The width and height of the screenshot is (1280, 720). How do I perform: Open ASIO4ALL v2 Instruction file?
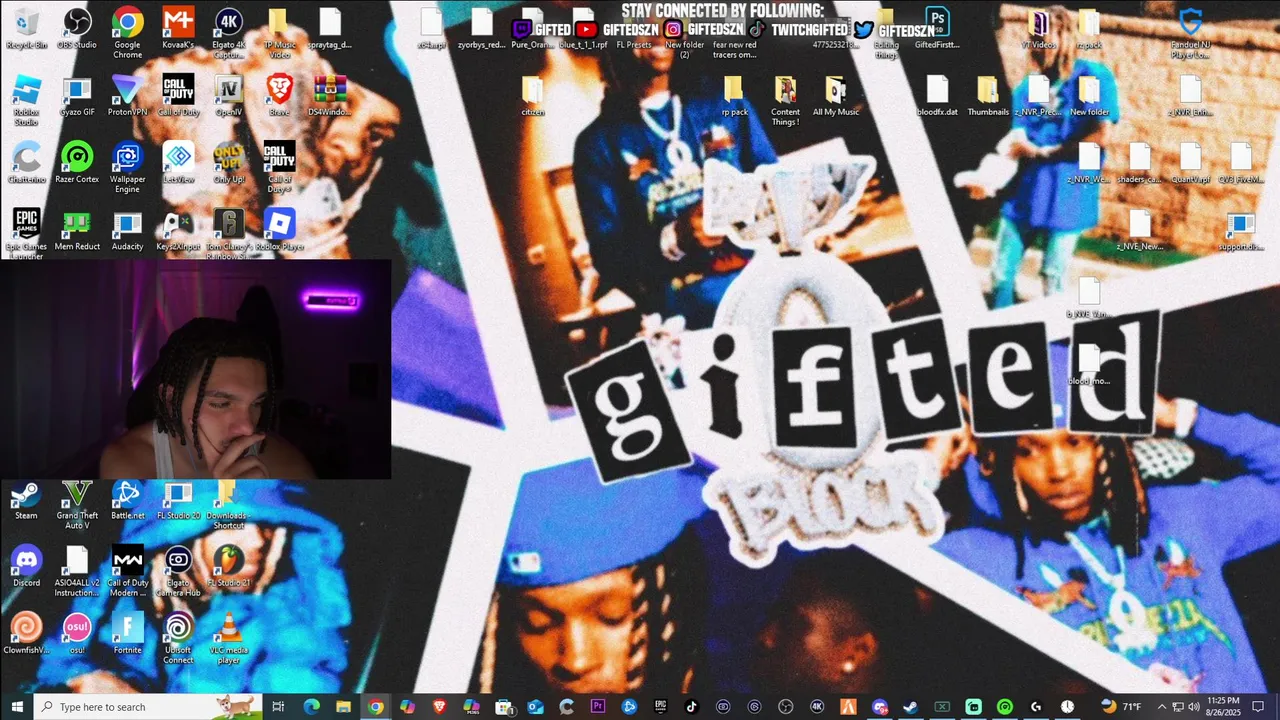(77, 571)
